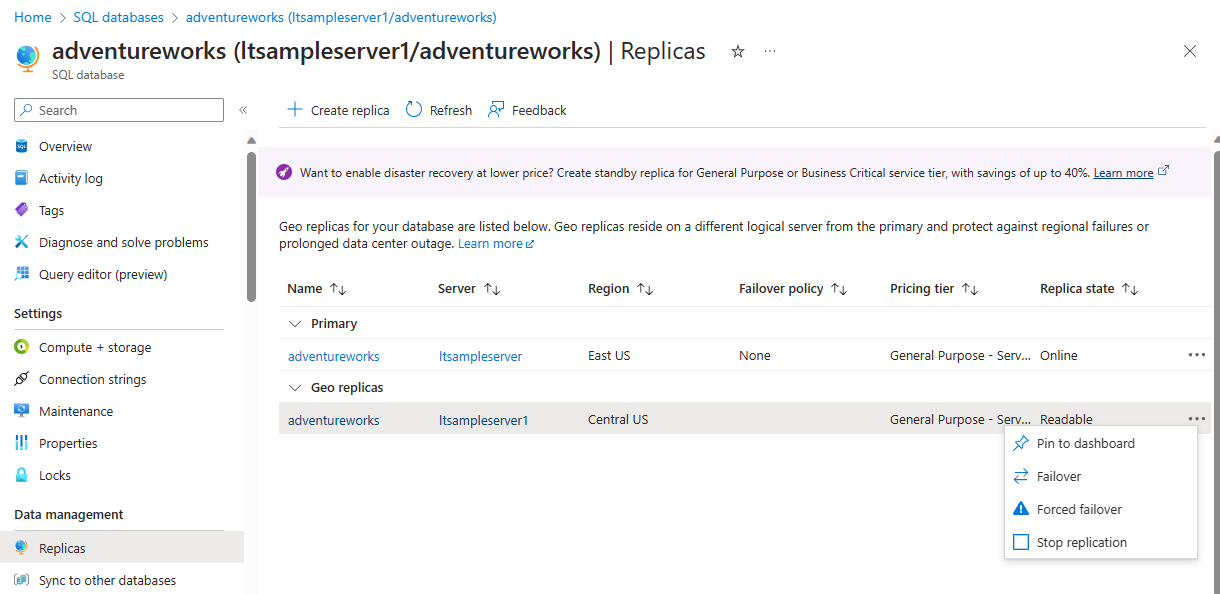Choose Stop replication from context menu

pyautogui.click(x=1101, y=542)
